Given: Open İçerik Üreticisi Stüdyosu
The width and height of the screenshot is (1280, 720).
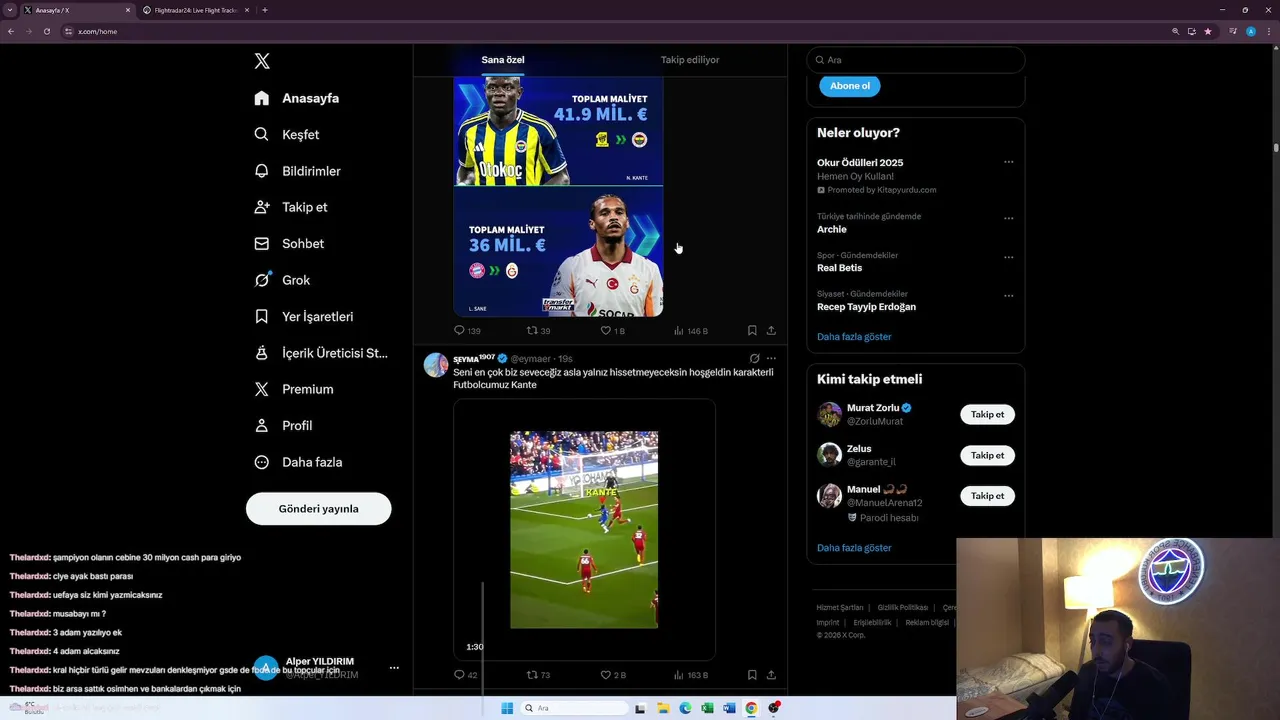Looking at the screenshot, I should coord(321,353).
